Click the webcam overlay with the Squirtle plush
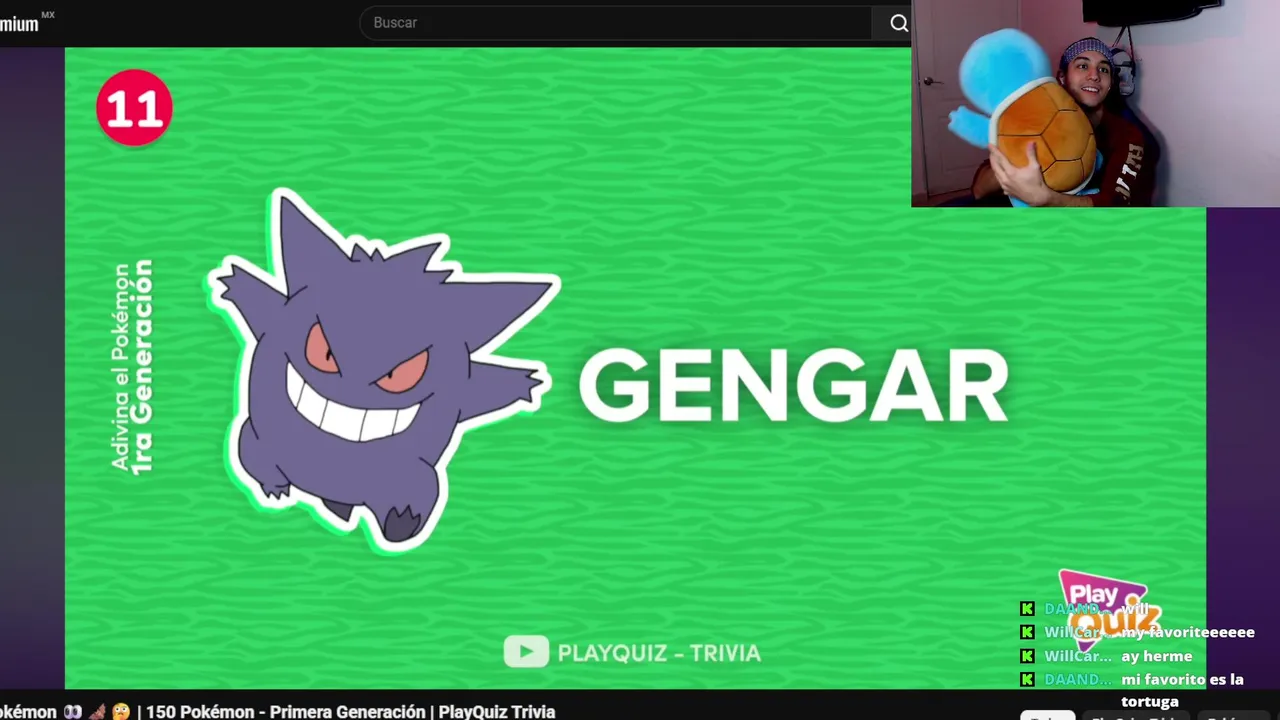The height and width of the screenshot is (720, 1280). 1095,103
